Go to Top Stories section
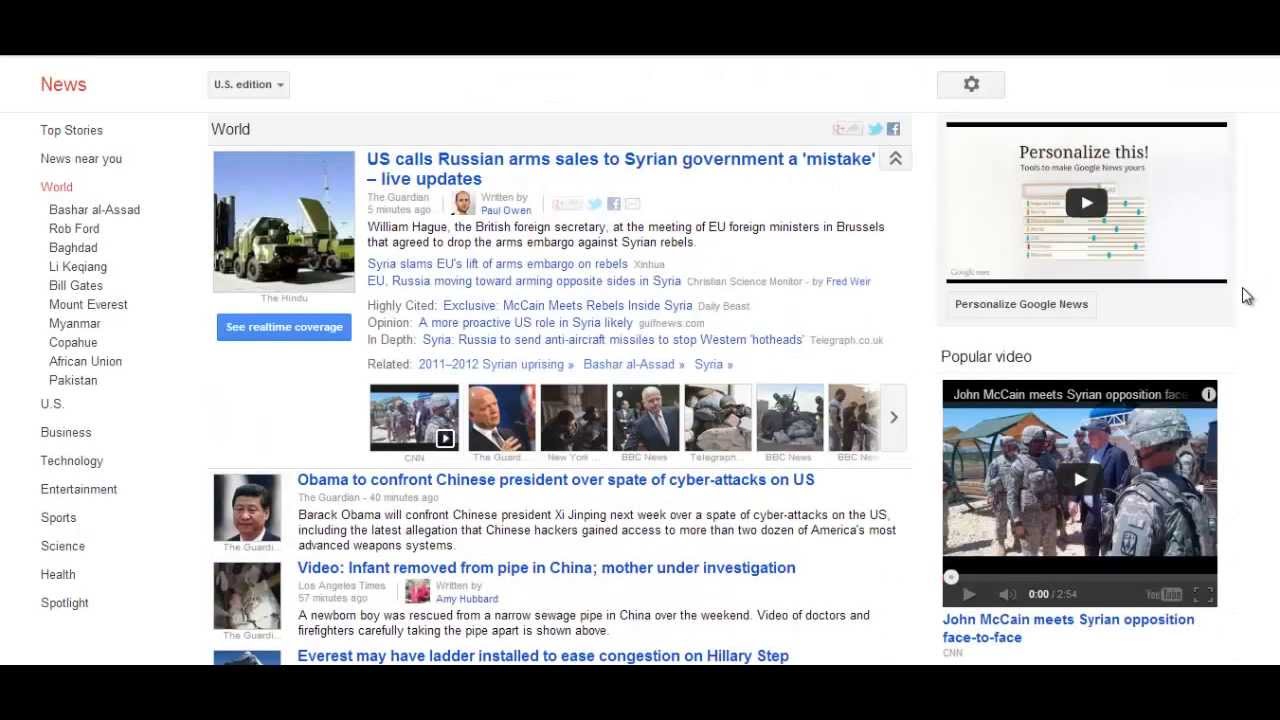Image resolution: width=1280 pixels, height=720 pixels. point(71,130)
